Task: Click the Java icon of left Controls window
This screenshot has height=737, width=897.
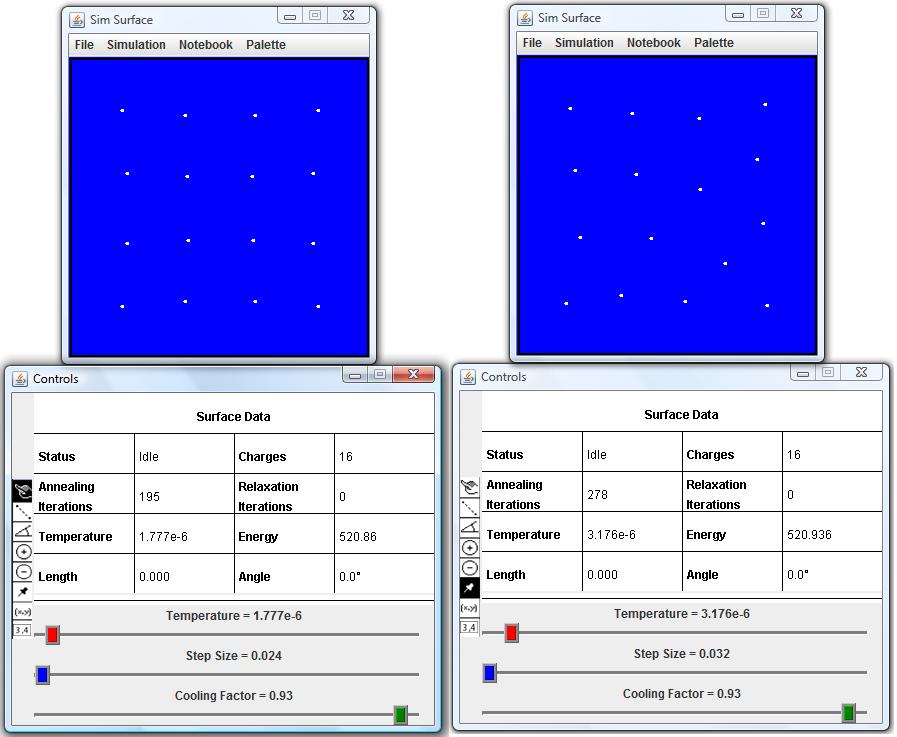Action: coord(20,379)
